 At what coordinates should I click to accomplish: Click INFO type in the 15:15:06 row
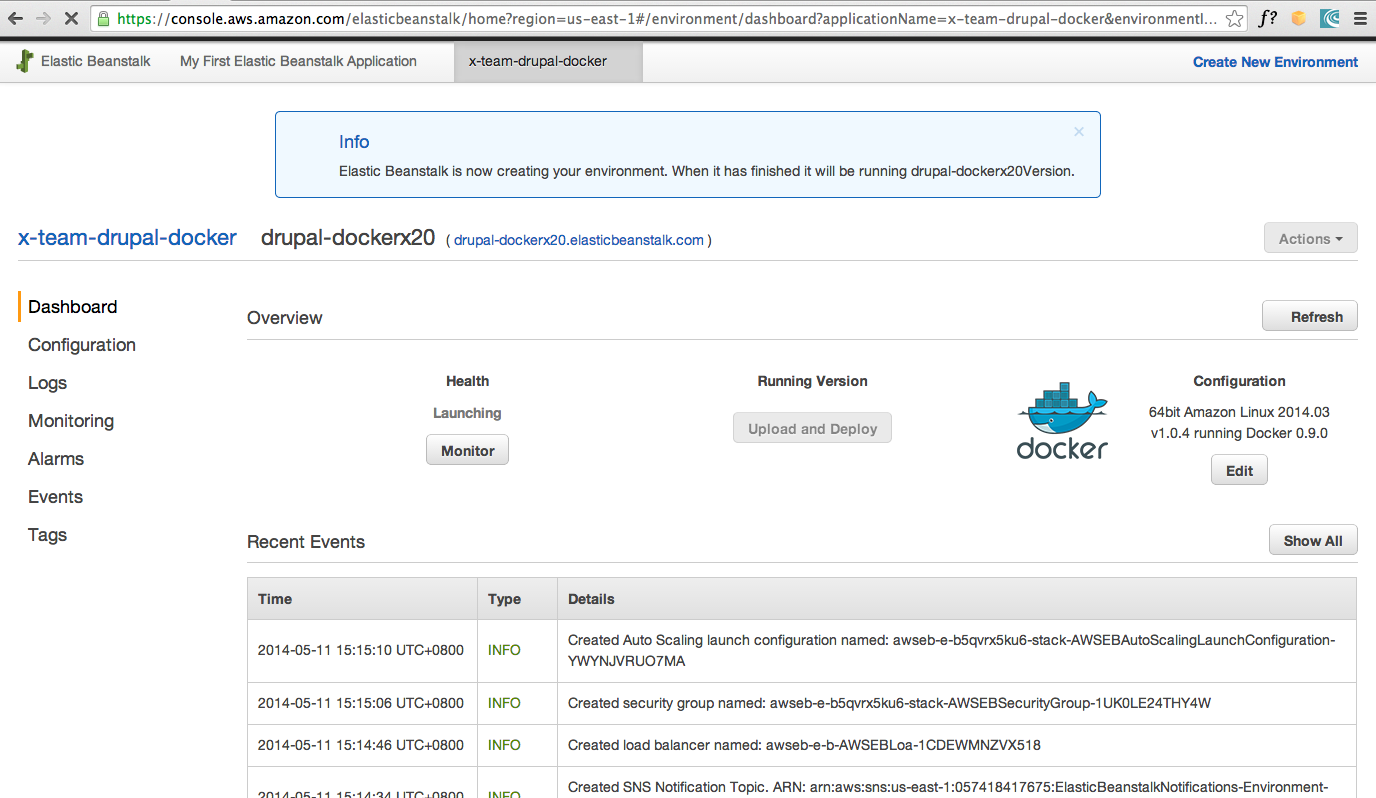point(504,703)
